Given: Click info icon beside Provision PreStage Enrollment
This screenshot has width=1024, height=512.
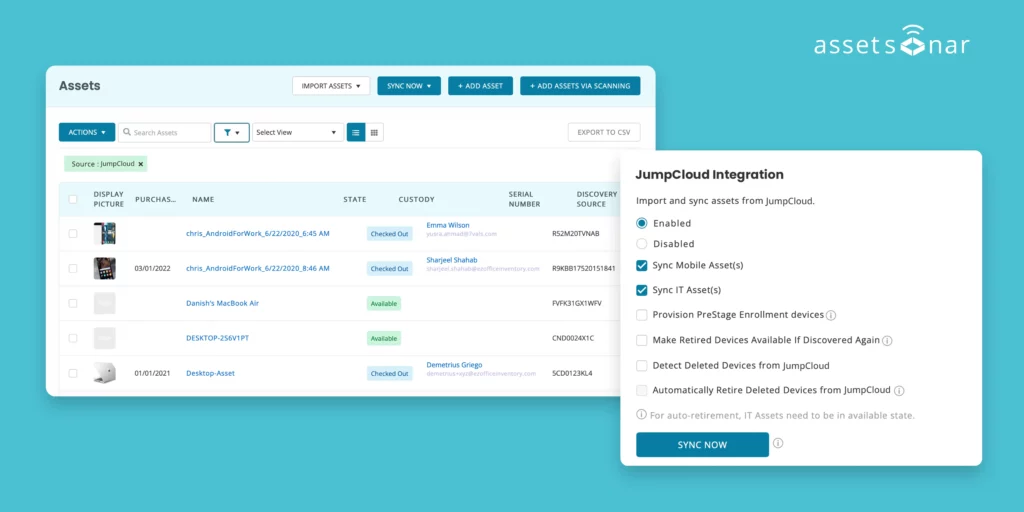Looking at the screenshot, I should [831, 315].
